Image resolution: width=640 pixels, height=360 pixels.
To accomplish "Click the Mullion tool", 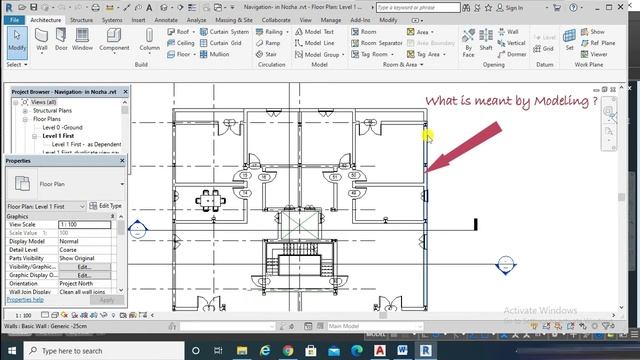I will pyautogui.click(x=215, y=54).
